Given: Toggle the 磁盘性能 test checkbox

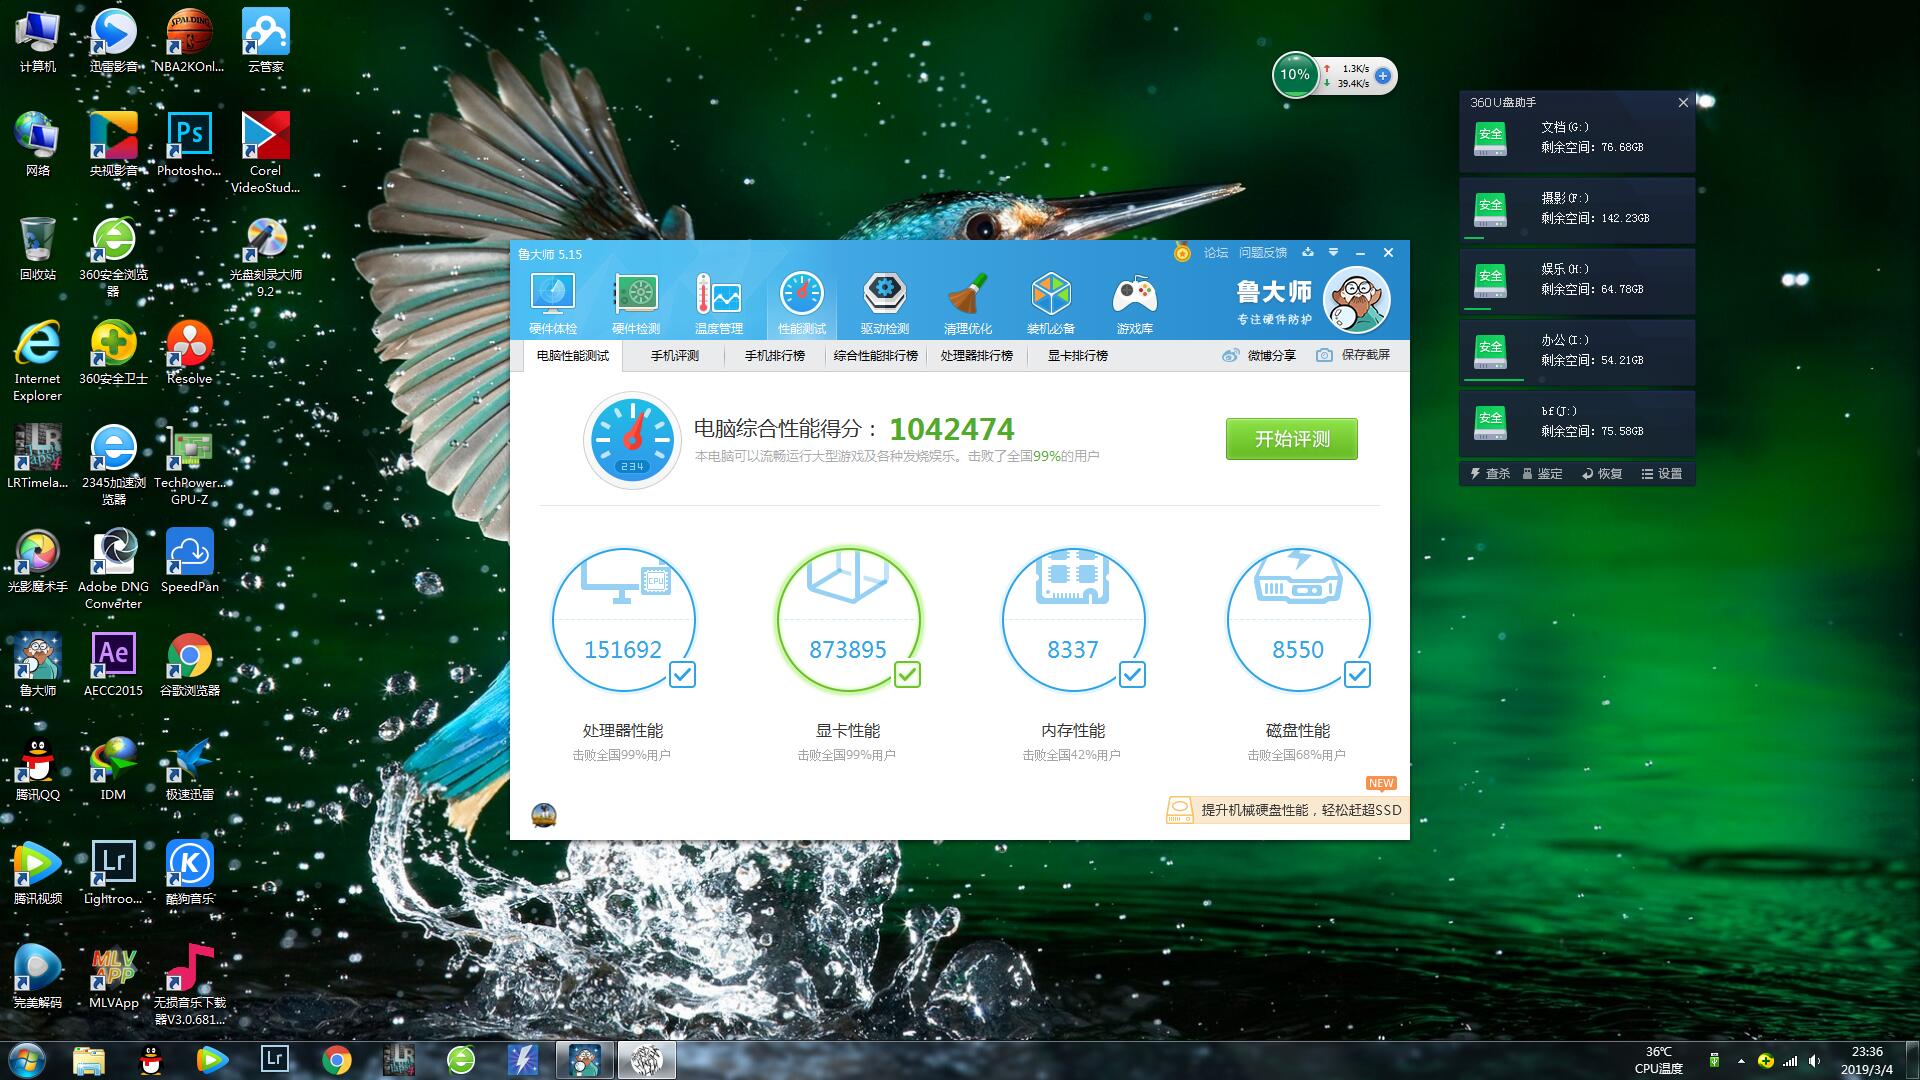Looking at the screenshot, I should (1357, 675).
